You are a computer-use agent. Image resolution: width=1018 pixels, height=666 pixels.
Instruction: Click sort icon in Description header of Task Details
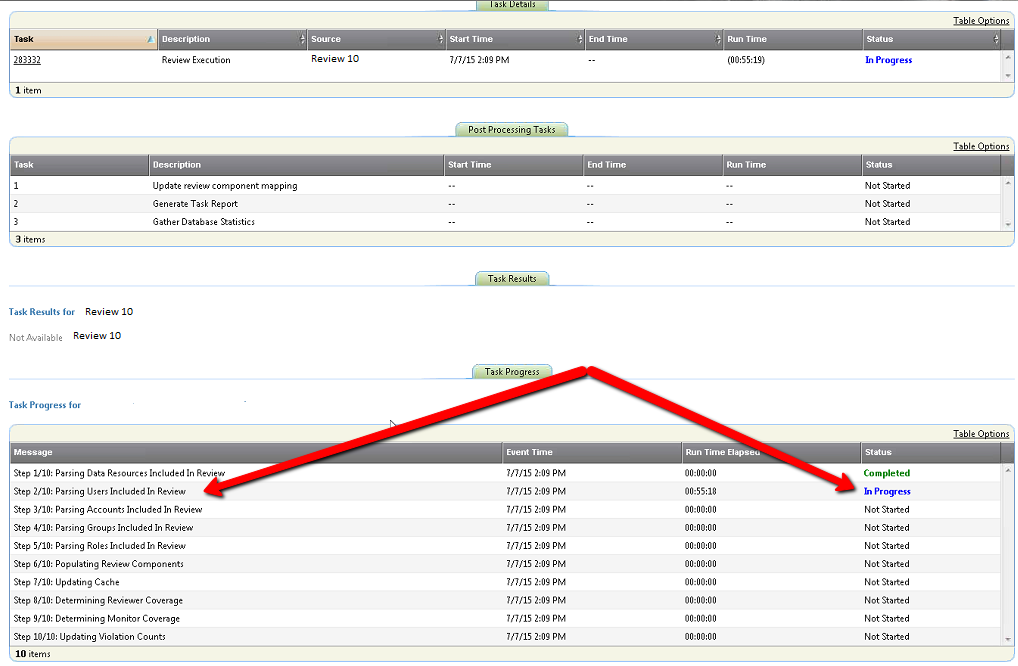302,39
